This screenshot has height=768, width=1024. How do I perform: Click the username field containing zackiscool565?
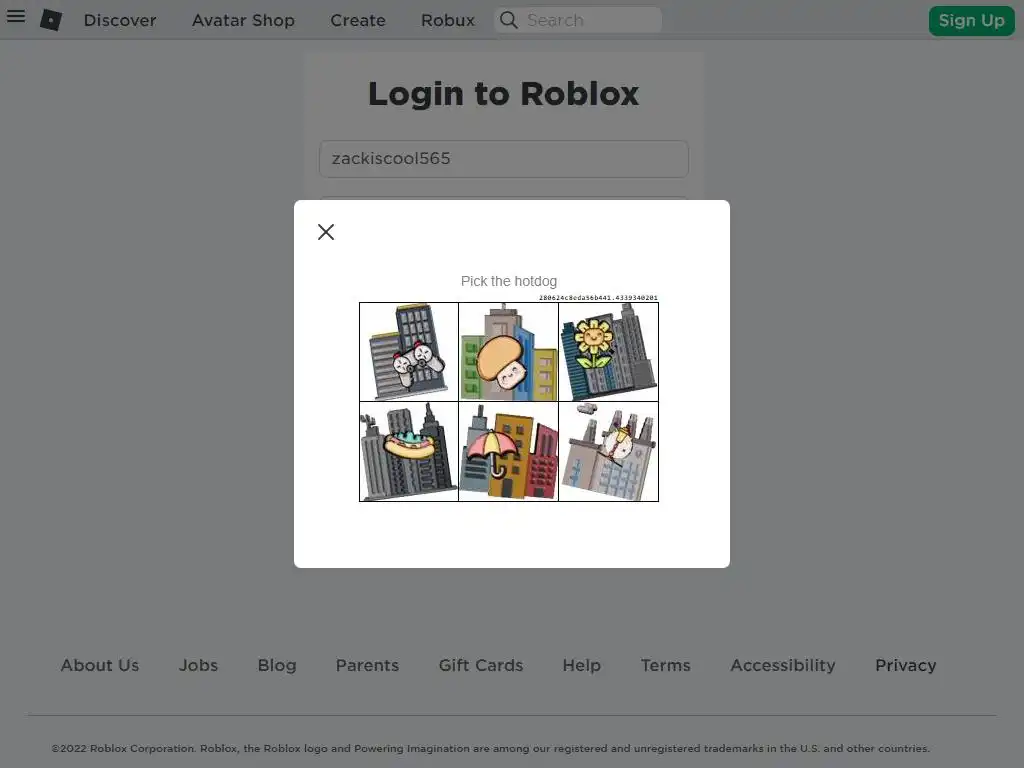click(x=504, y=159)
